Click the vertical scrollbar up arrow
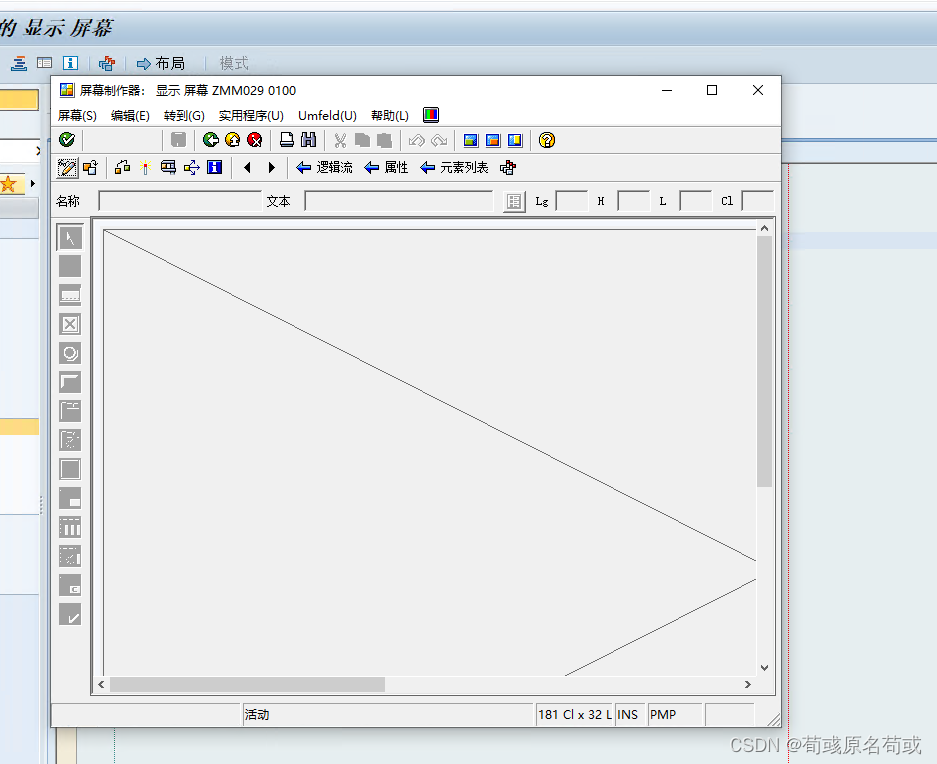 [x=764, y=228]
